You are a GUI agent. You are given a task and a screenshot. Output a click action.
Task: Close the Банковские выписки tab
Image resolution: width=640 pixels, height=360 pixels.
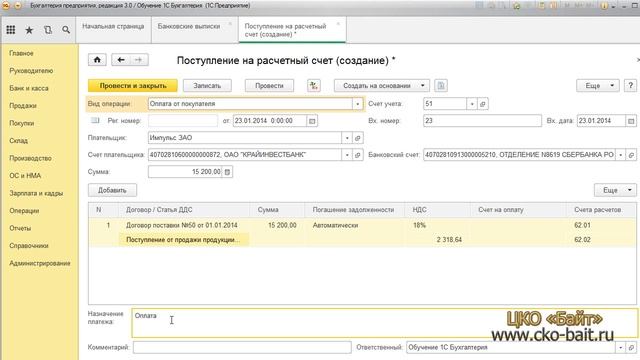[x=230, y=24]
